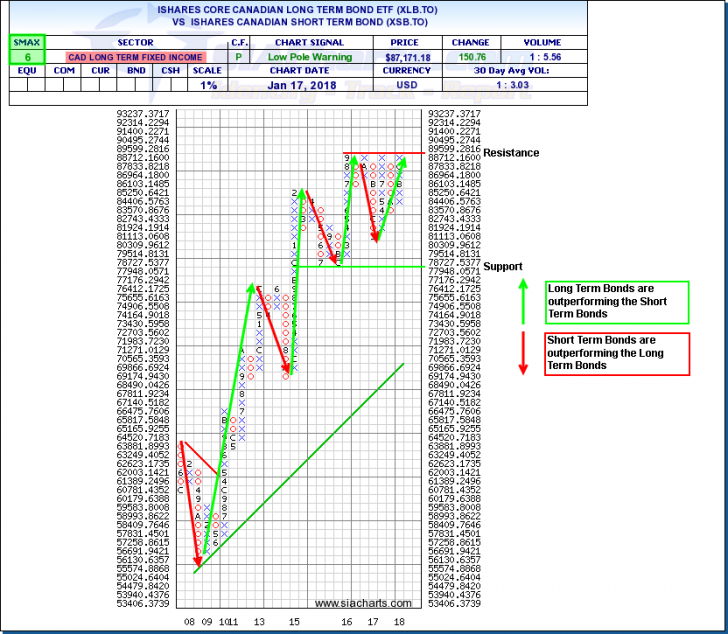Viewport: 728px width, 634px height.
Task: Click the CHART DATE header
Action: tap(299, 71)
